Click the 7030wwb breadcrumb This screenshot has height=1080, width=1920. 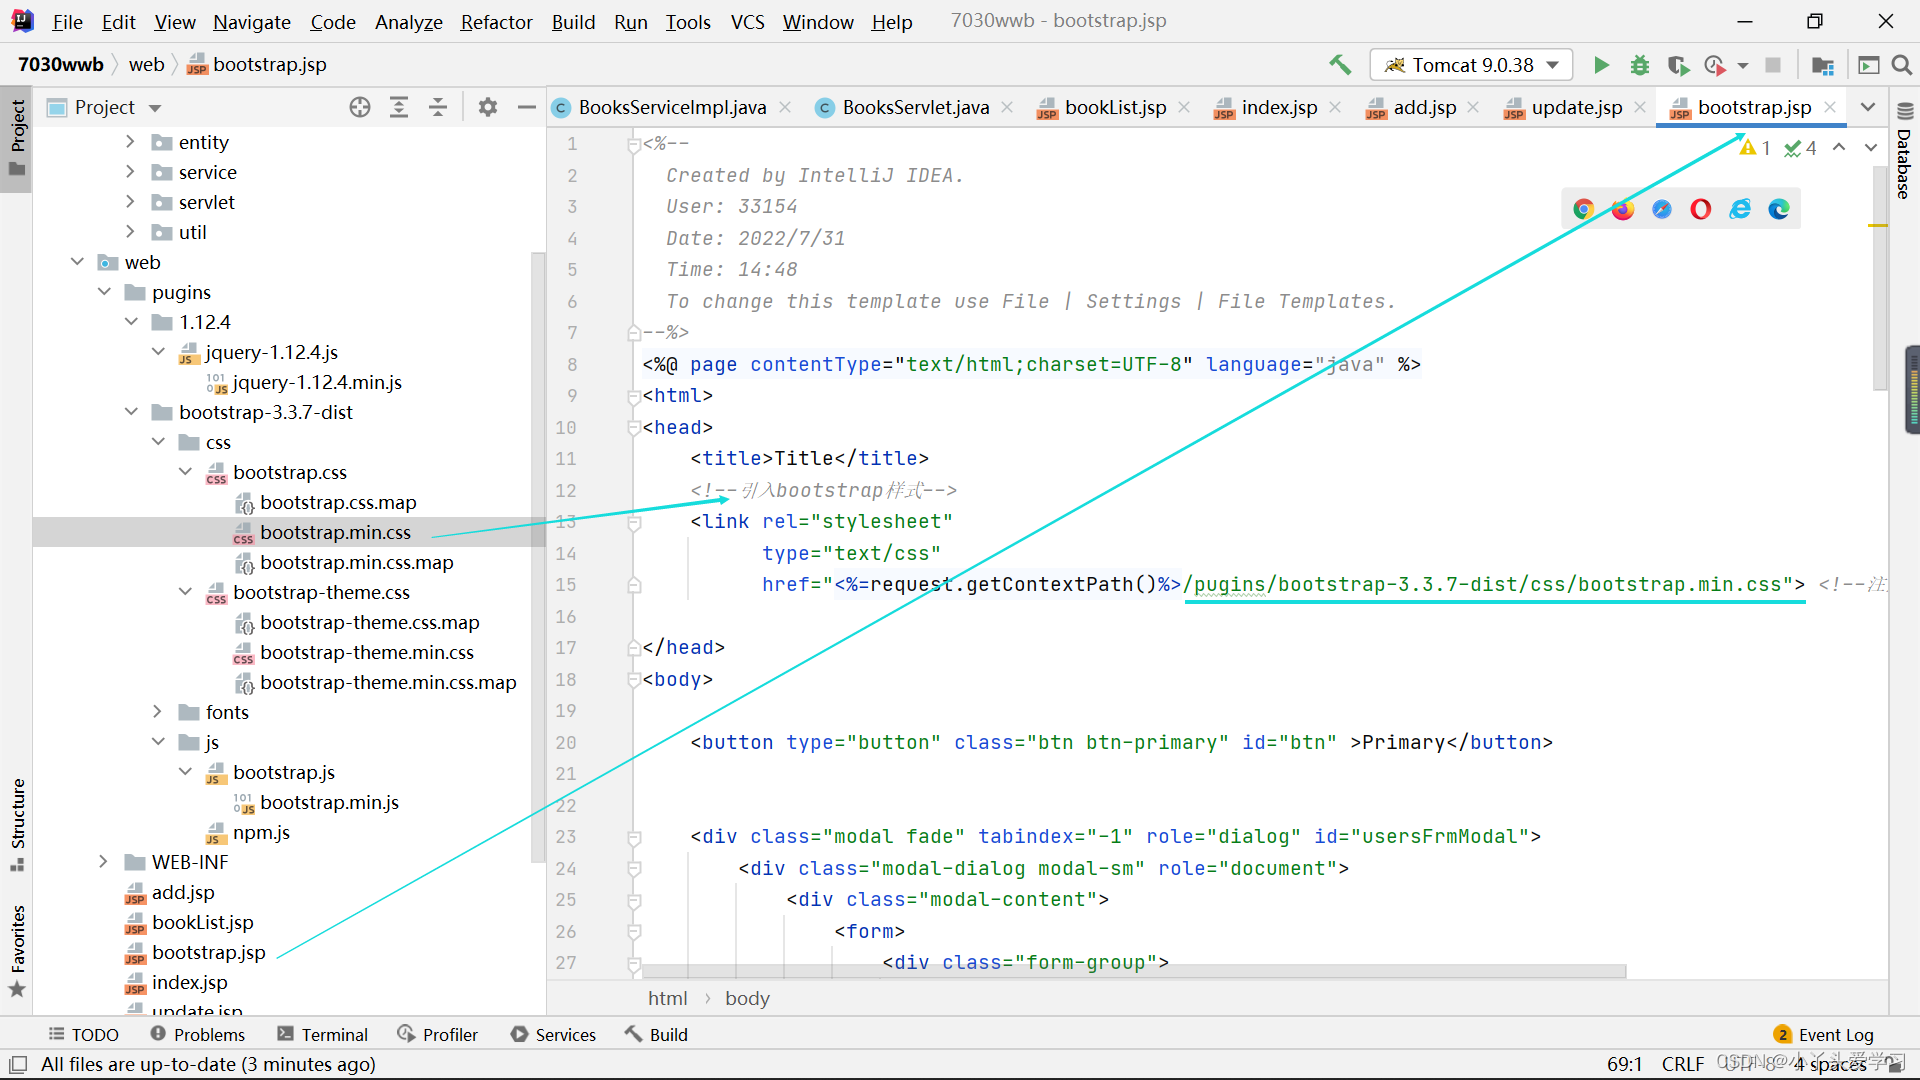(x=61, y=65)
